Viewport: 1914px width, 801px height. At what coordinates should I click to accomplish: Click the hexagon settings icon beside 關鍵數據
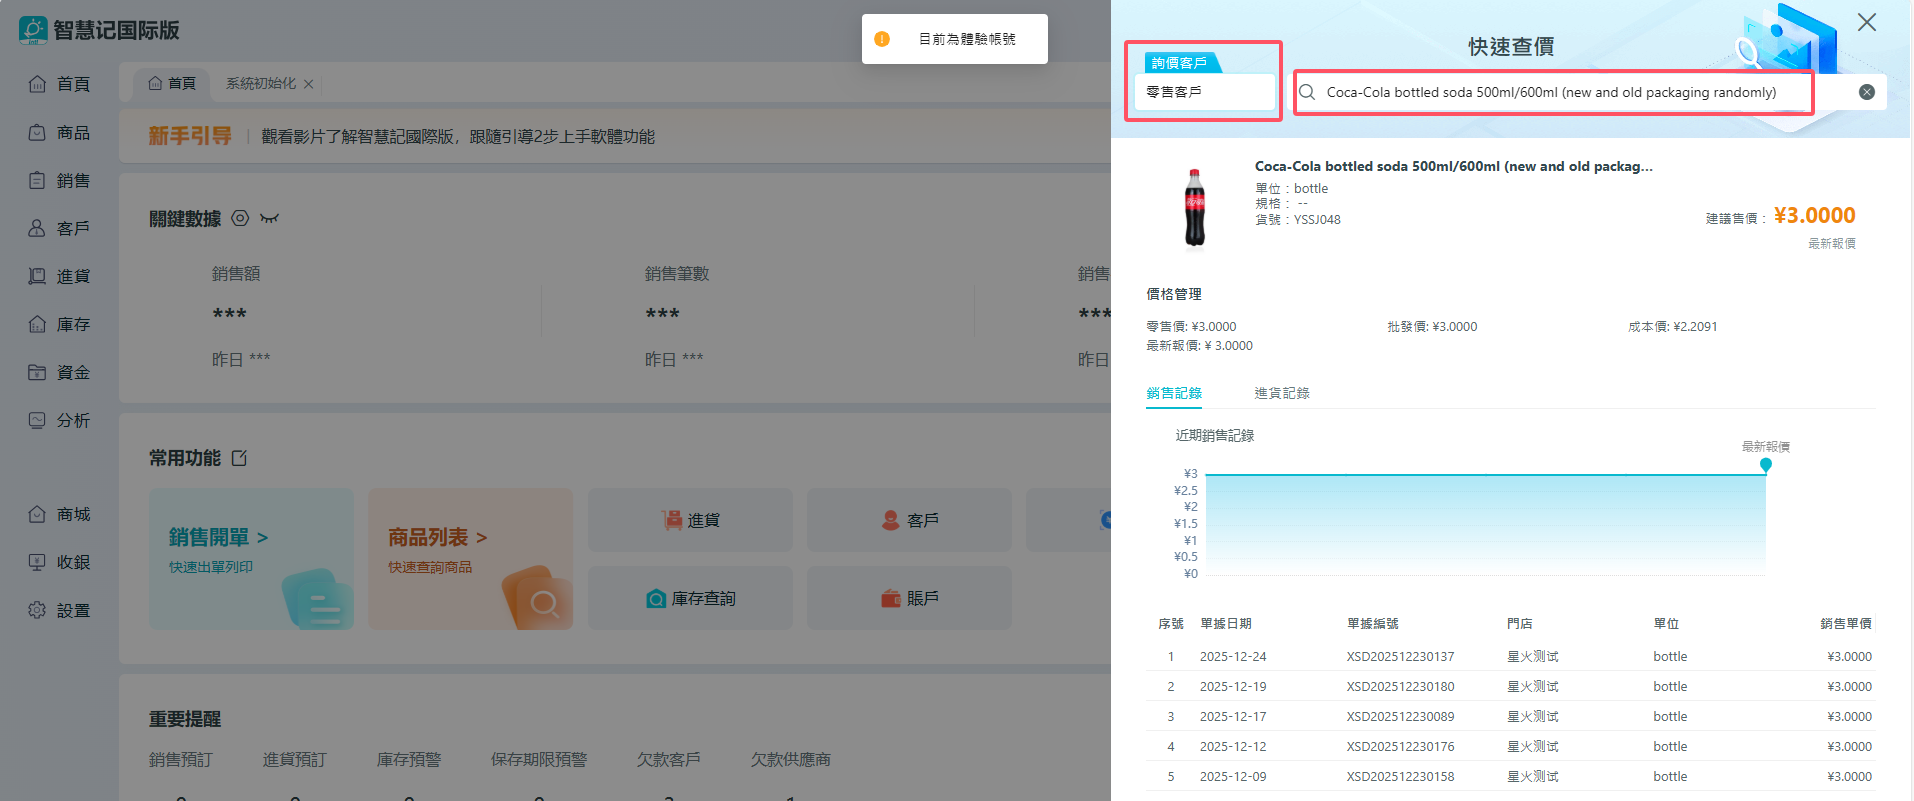240,218
